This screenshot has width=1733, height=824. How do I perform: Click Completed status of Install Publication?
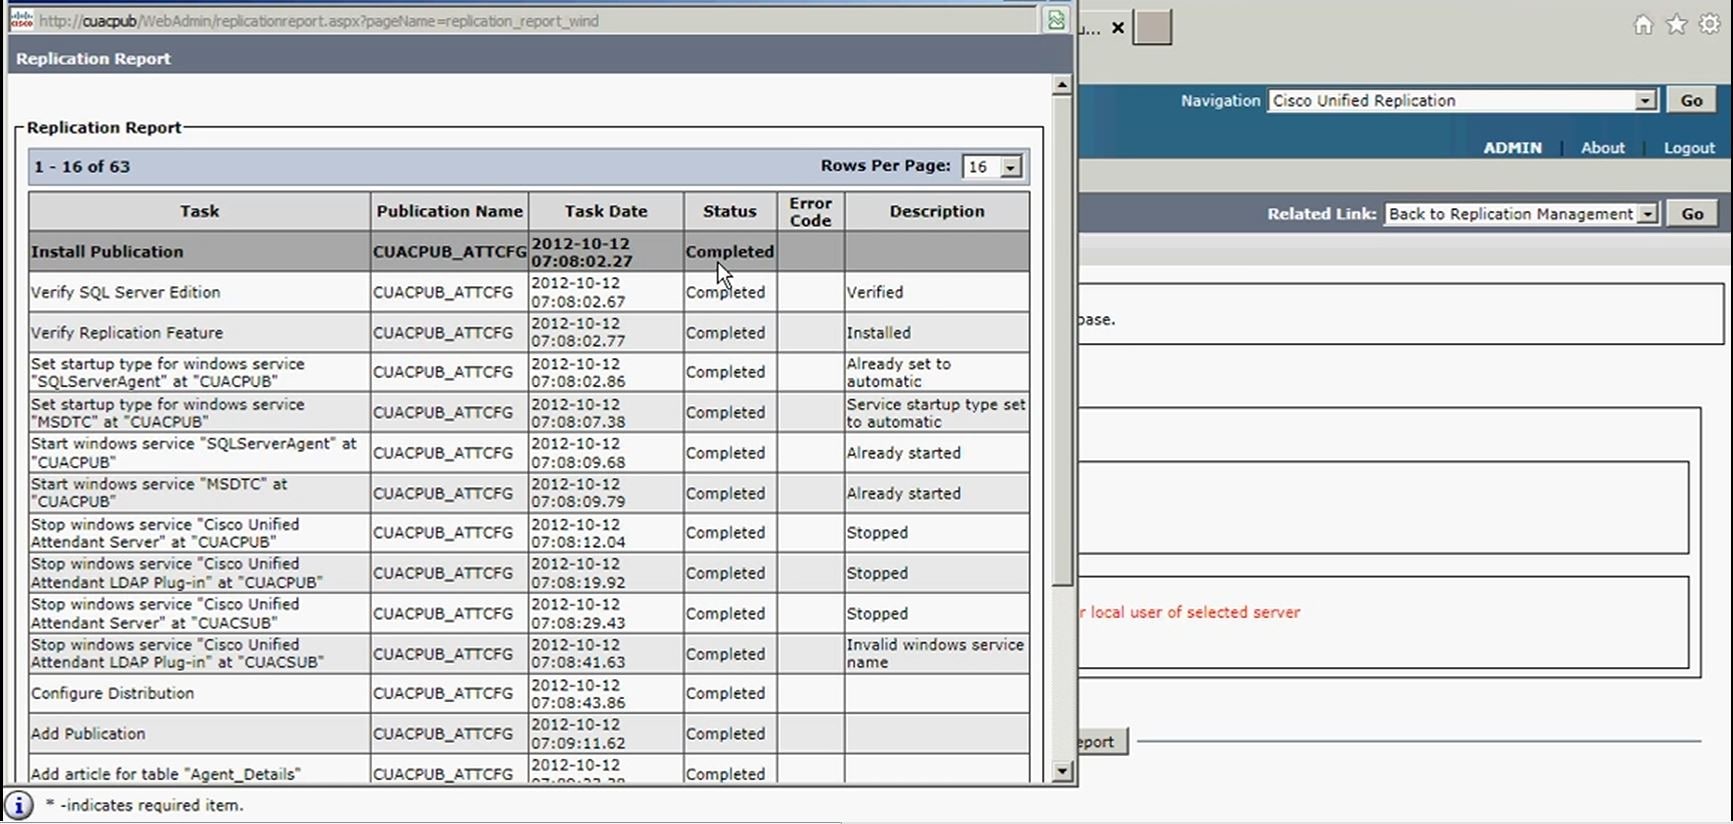click(730, 252)
